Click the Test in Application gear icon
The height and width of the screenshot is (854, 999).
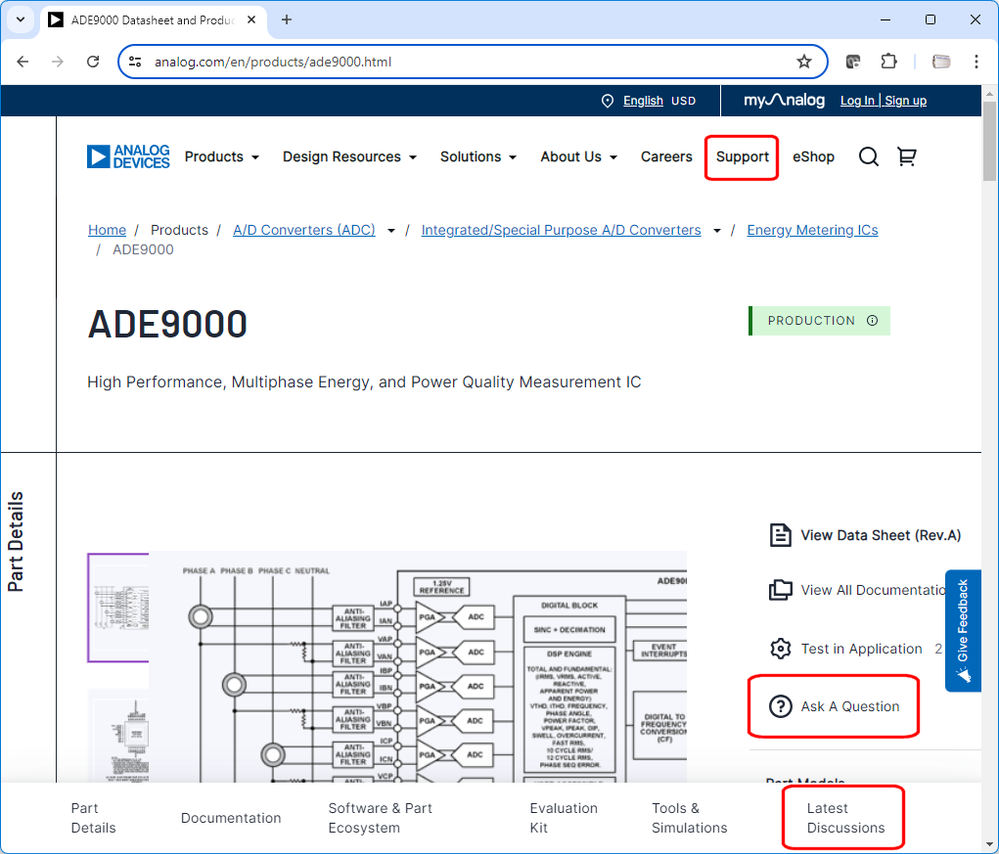(780, 649)
